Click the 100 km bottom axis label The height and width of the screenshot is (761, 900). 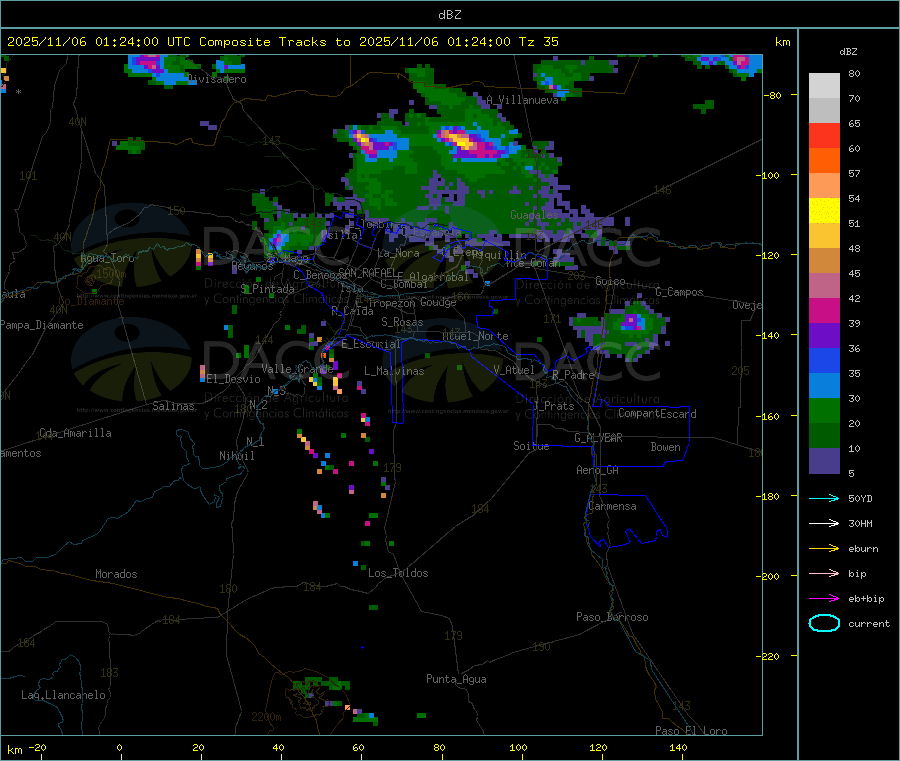coord(518,747)
